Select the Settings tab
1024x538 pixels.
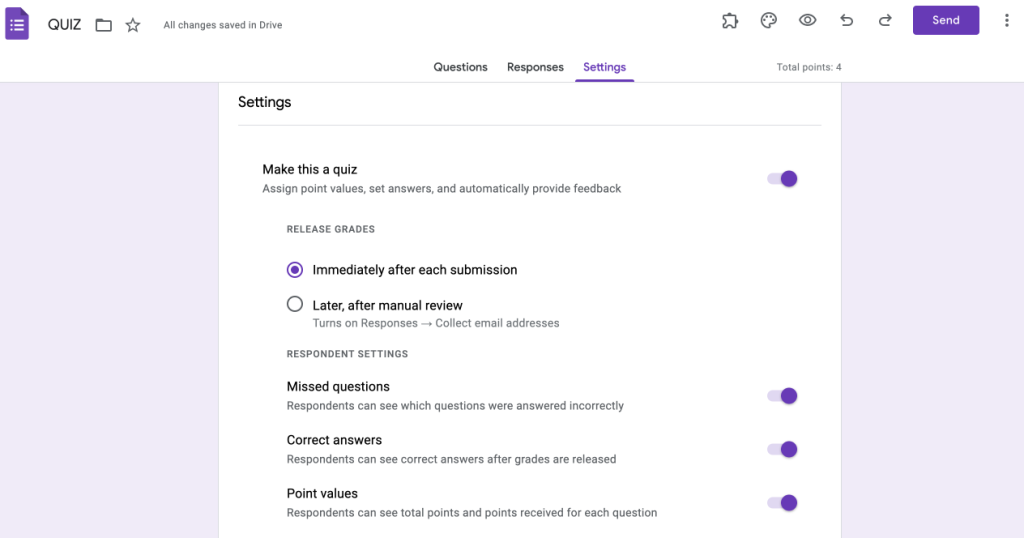coord(604,67)
